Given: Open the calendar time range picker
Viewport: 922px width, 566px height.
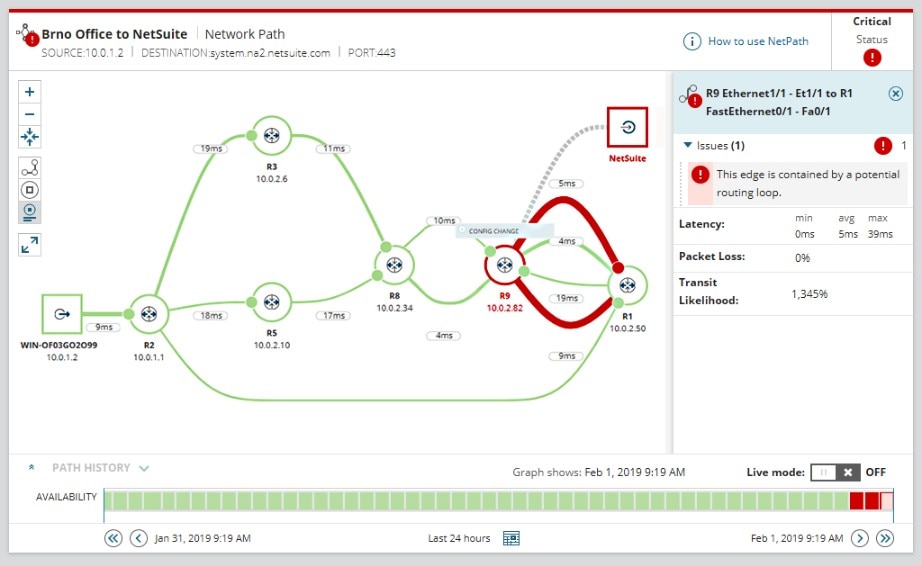Looking at the screenshot, I should point(511,538).
